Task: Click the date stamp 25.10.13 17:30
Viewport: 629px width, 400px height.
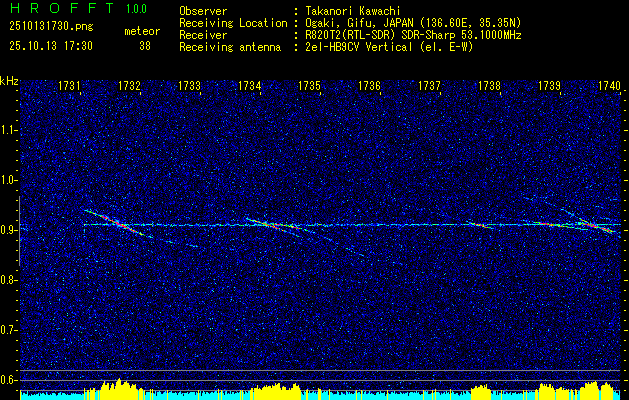Action: coord(51,46)
